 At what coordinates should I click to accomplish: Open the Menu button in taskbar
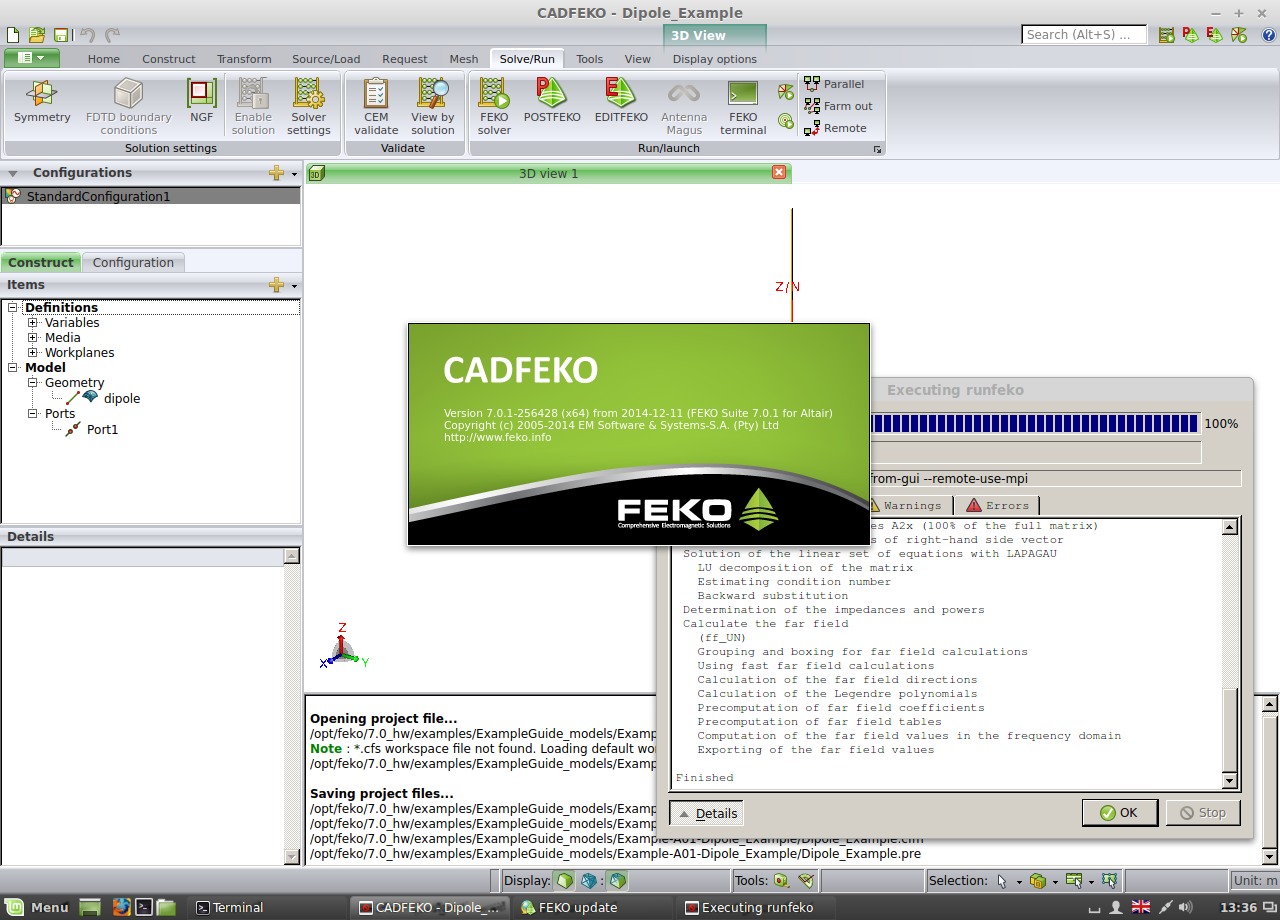[37, 907]
